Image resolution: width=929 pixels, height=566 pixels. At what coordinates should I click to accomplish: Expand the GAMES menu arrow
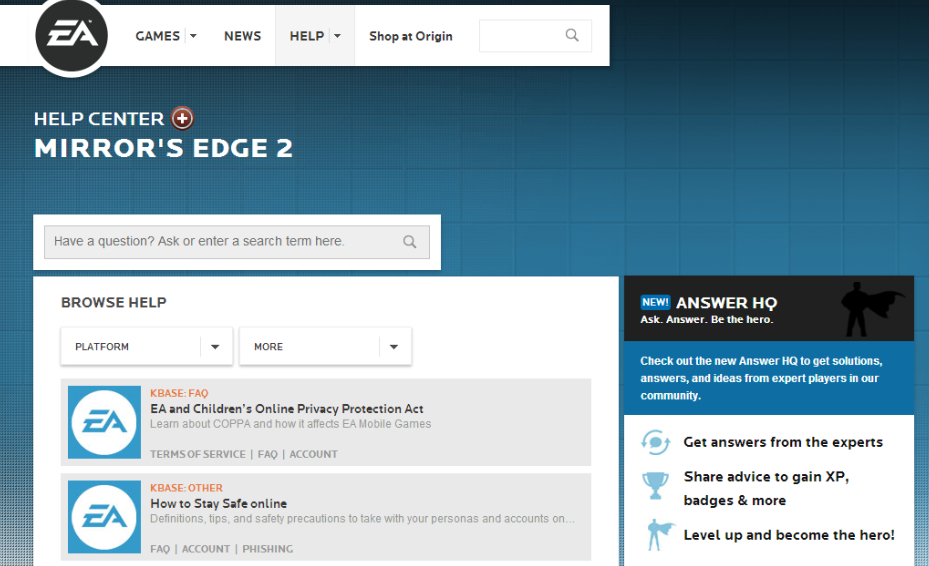(193, 36)
